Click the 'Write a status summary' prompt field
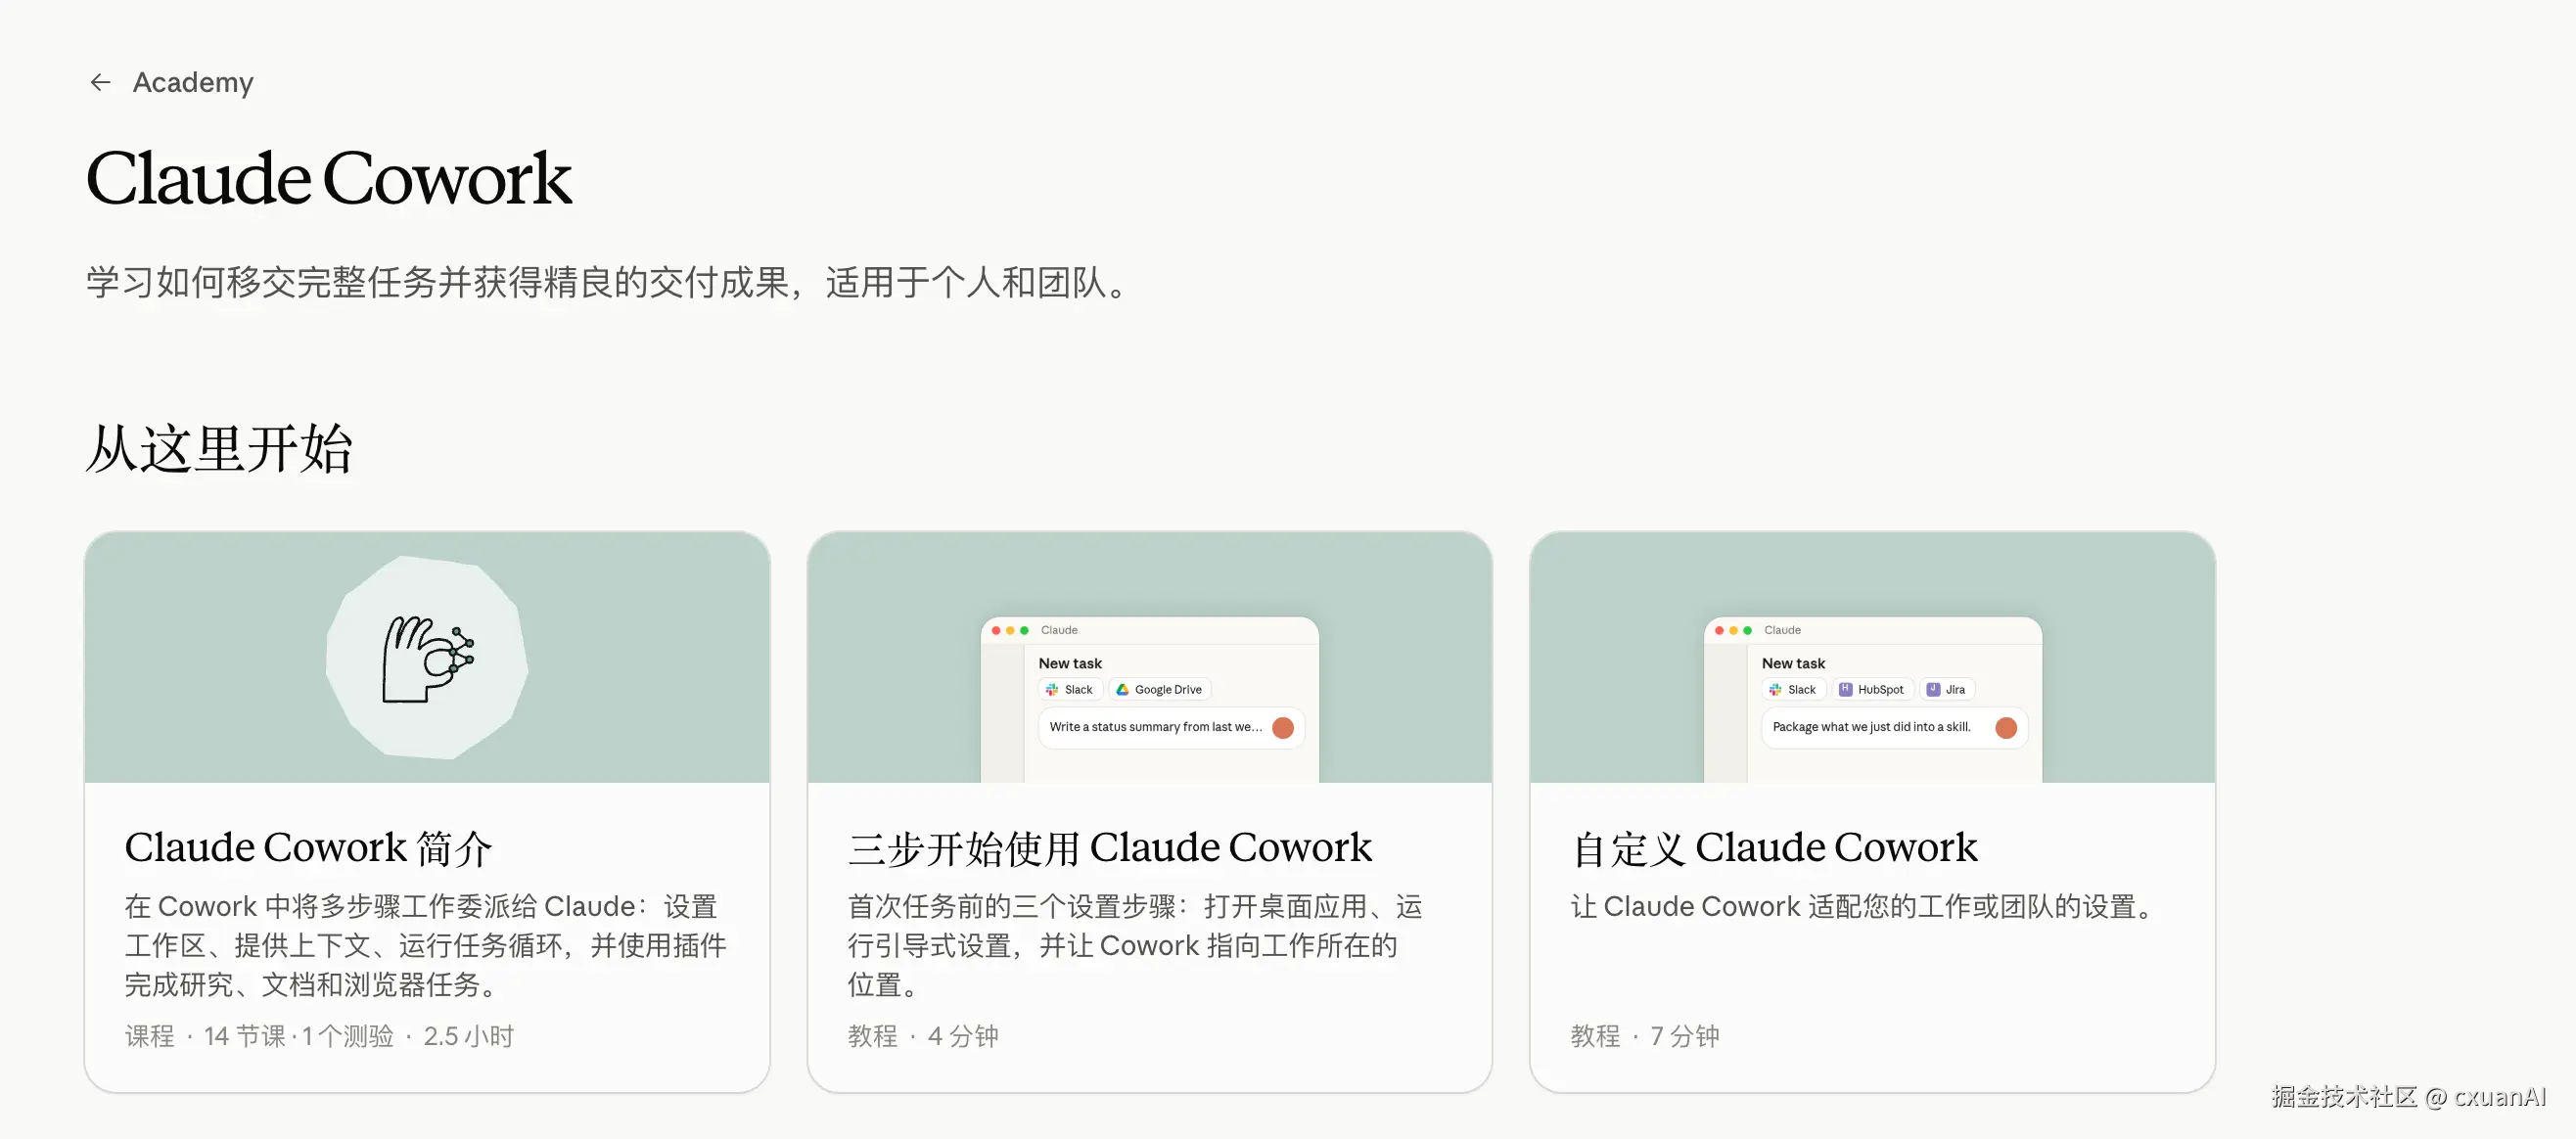The image size is (2576, 1139). pos(1171,727)
